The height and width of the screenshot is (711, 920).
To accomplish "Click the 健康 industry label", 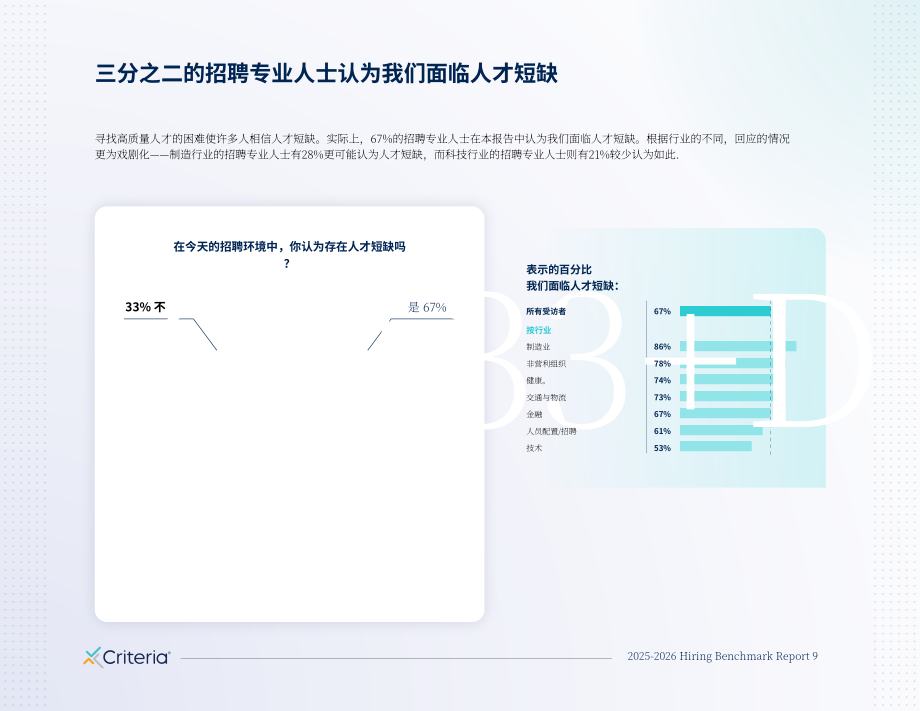I will [536, 380].
